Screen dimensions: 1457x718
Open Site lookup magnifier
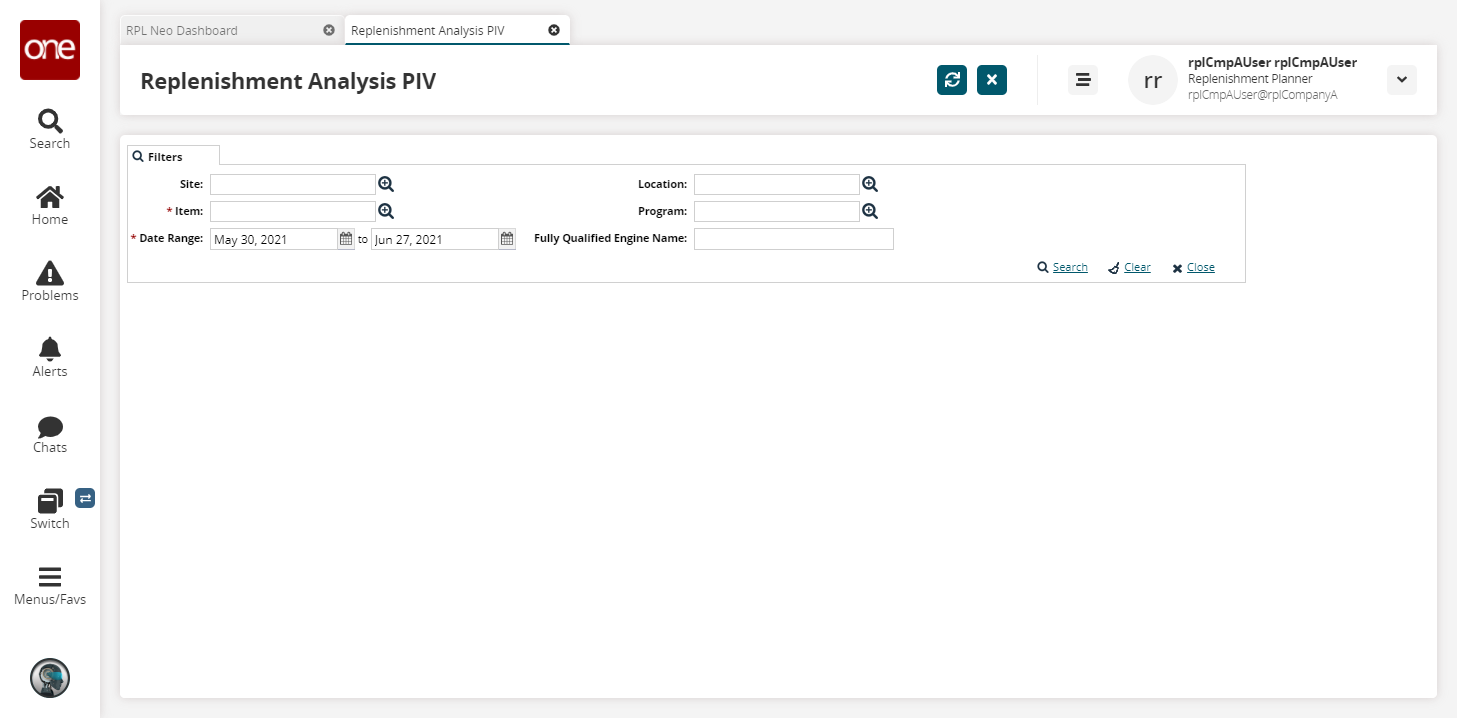(386, 184)
